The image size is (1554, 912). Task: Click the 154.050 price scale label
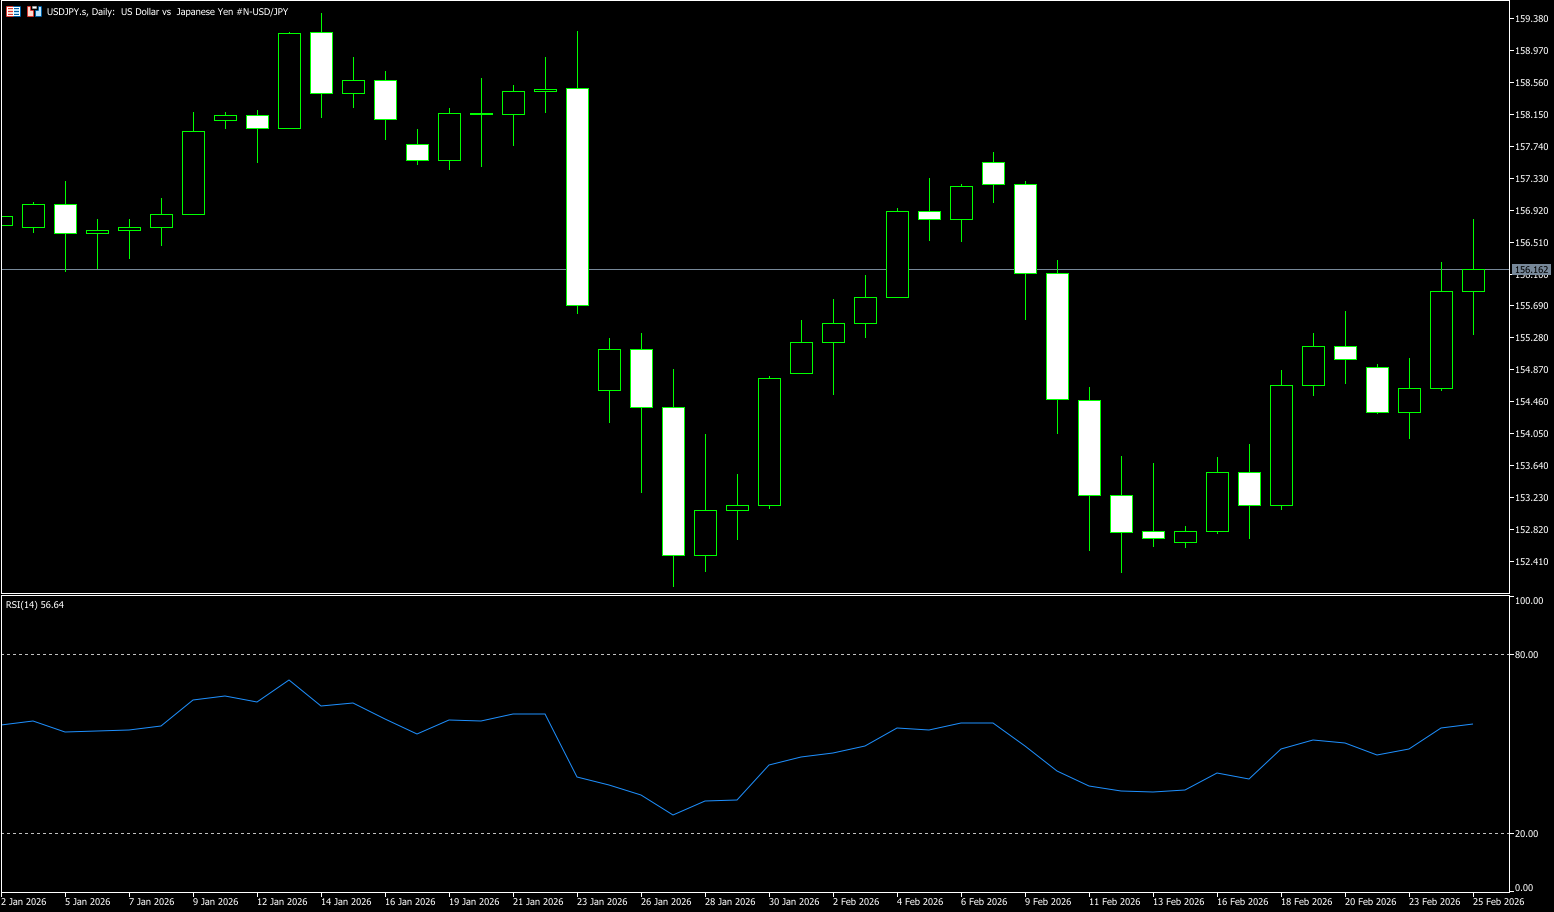pos(1532,434)
